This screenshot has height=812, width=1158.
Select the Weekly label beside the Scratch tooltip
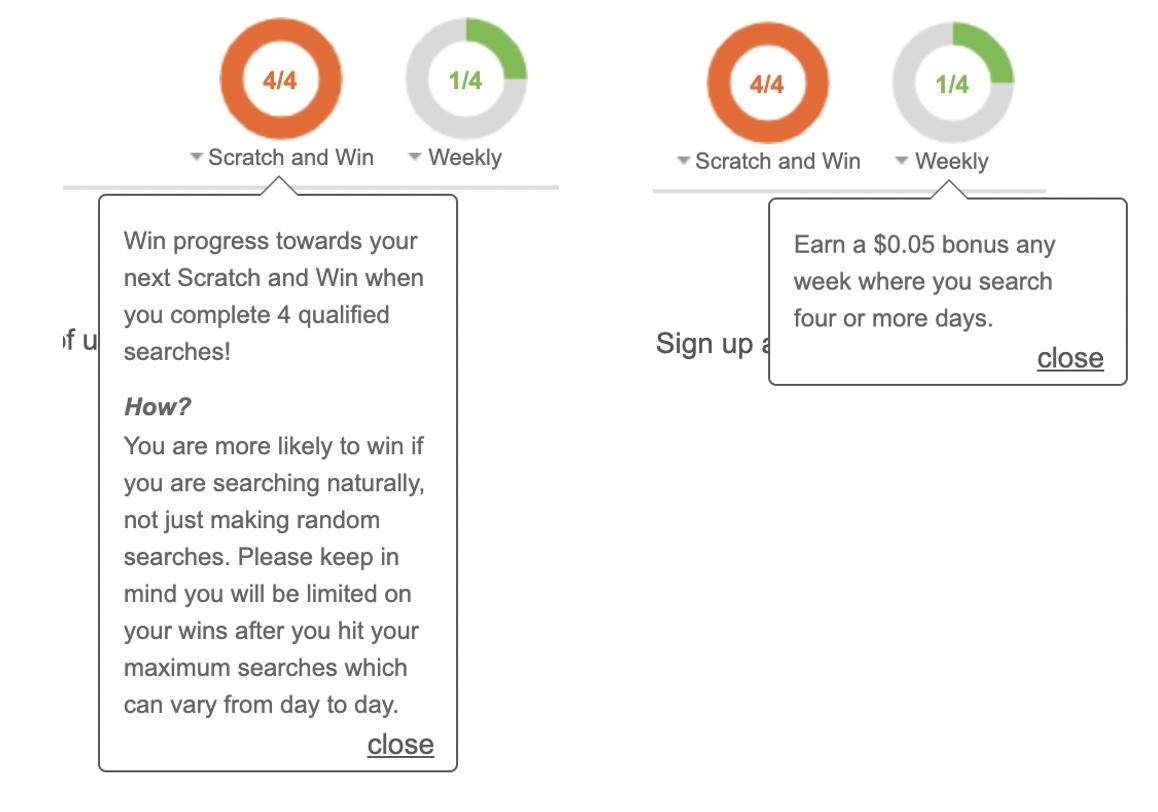point(465,158)
